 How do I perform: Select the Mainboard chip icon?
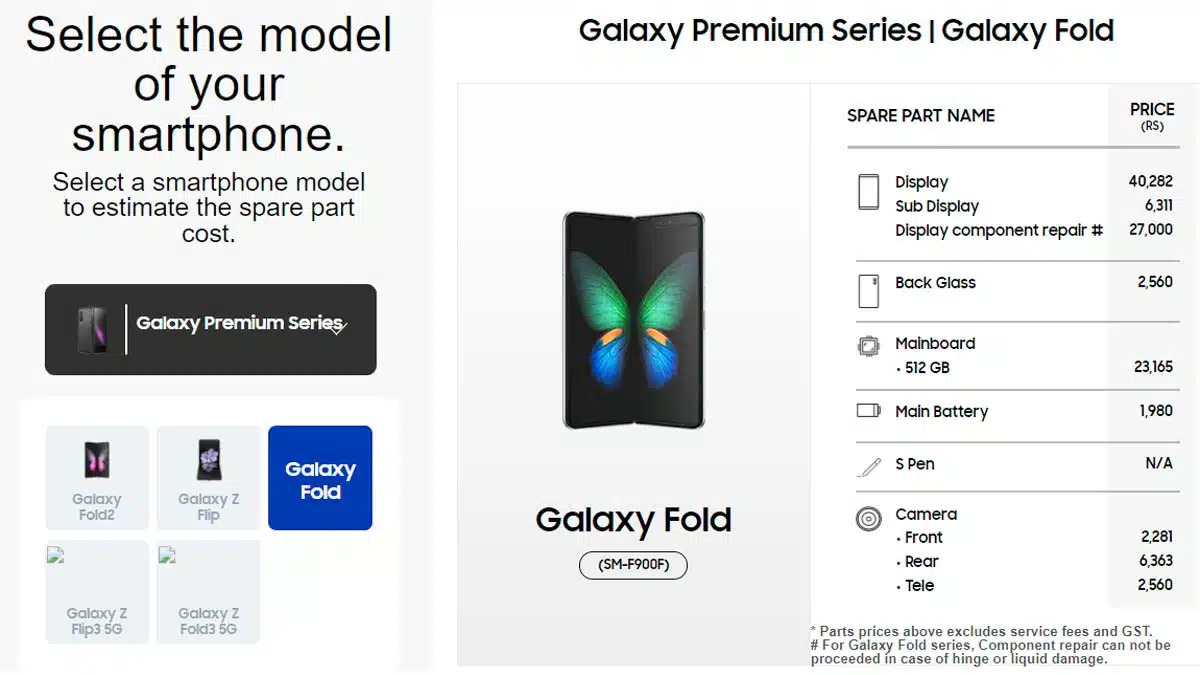867,344
